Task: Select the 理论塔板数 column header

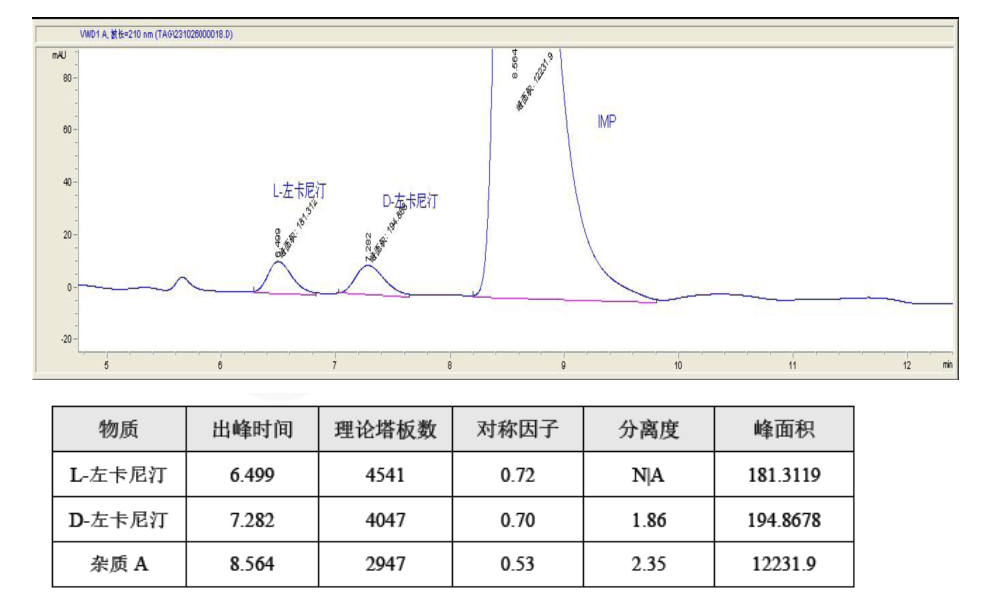Action: coord(385,429)
